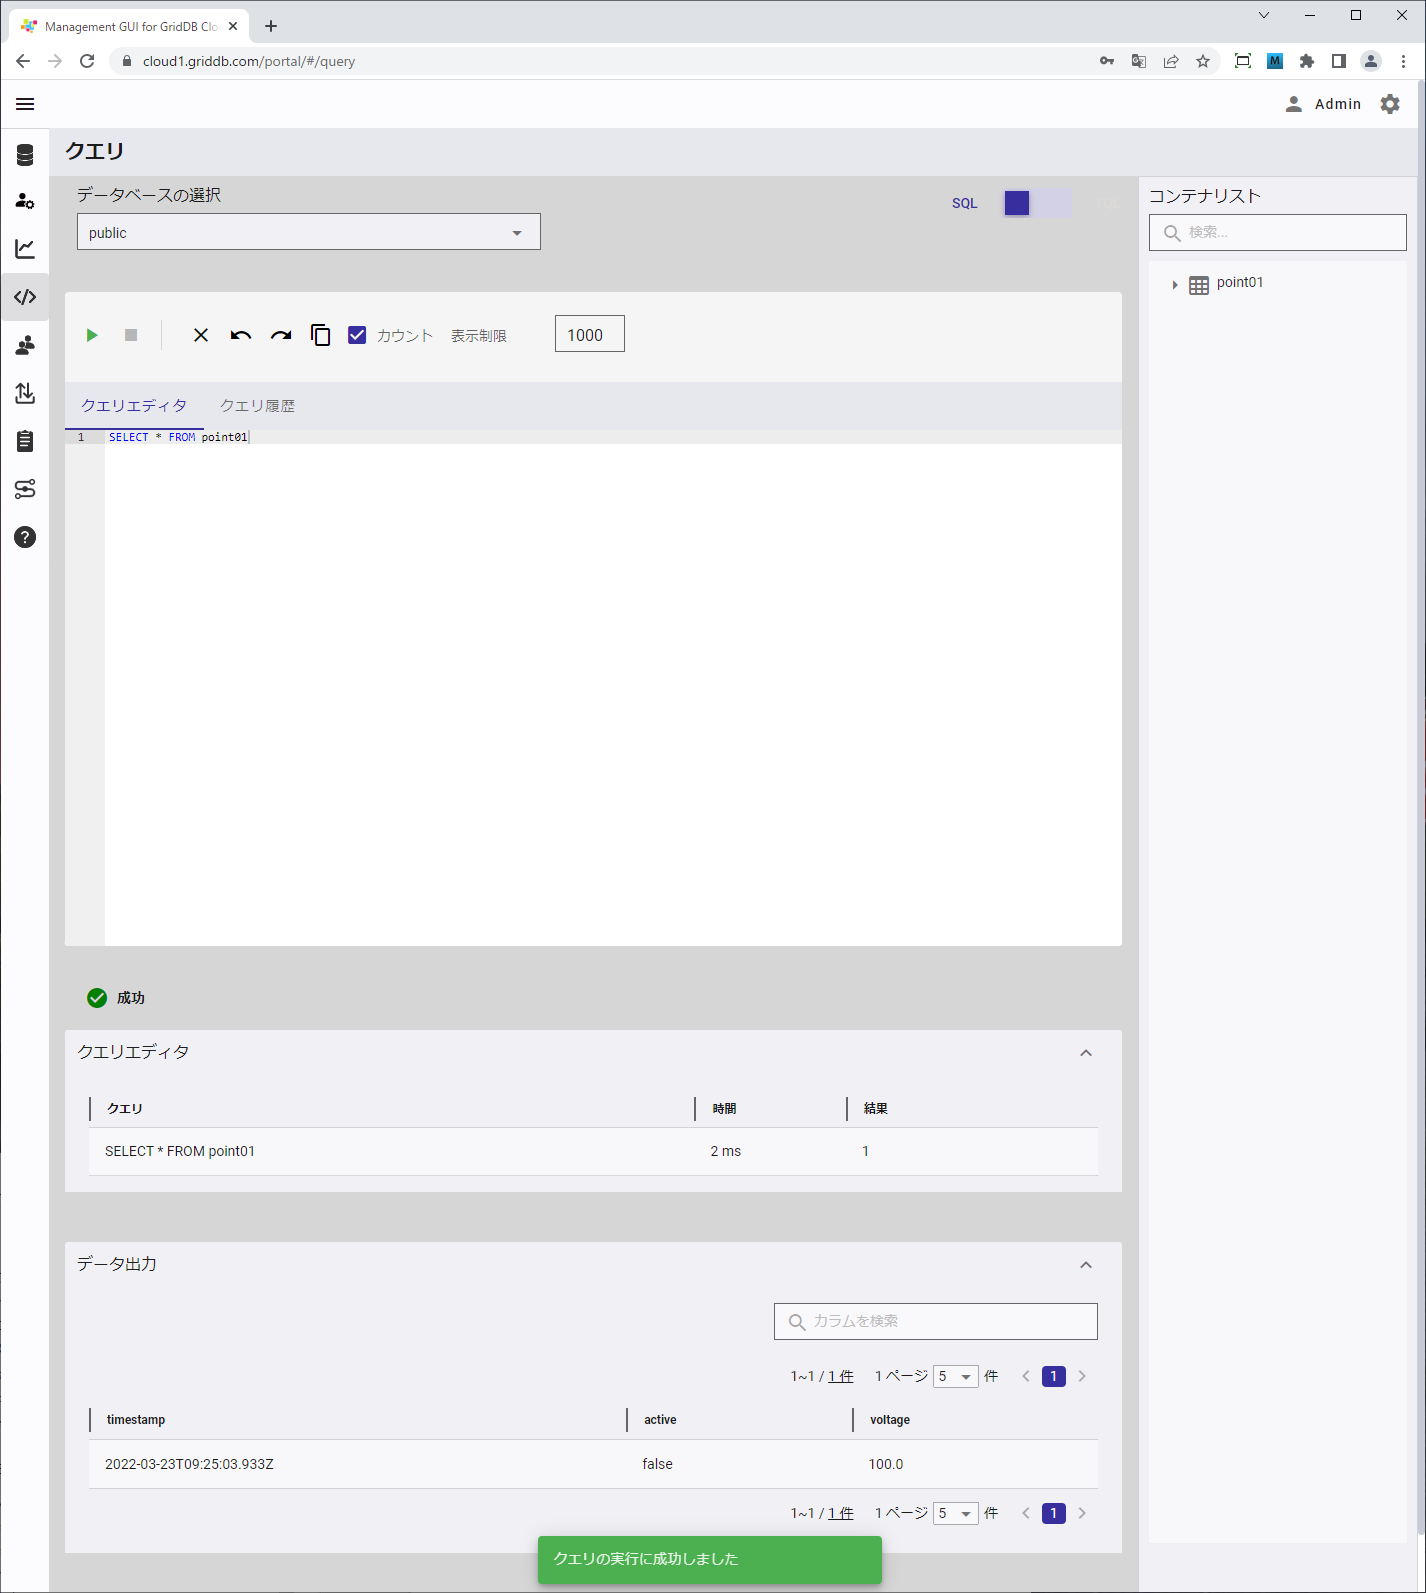This screenshot has height=1593, width=1426.
Task: Bookmark the page with the star icon
Action: click(1203, 61)
